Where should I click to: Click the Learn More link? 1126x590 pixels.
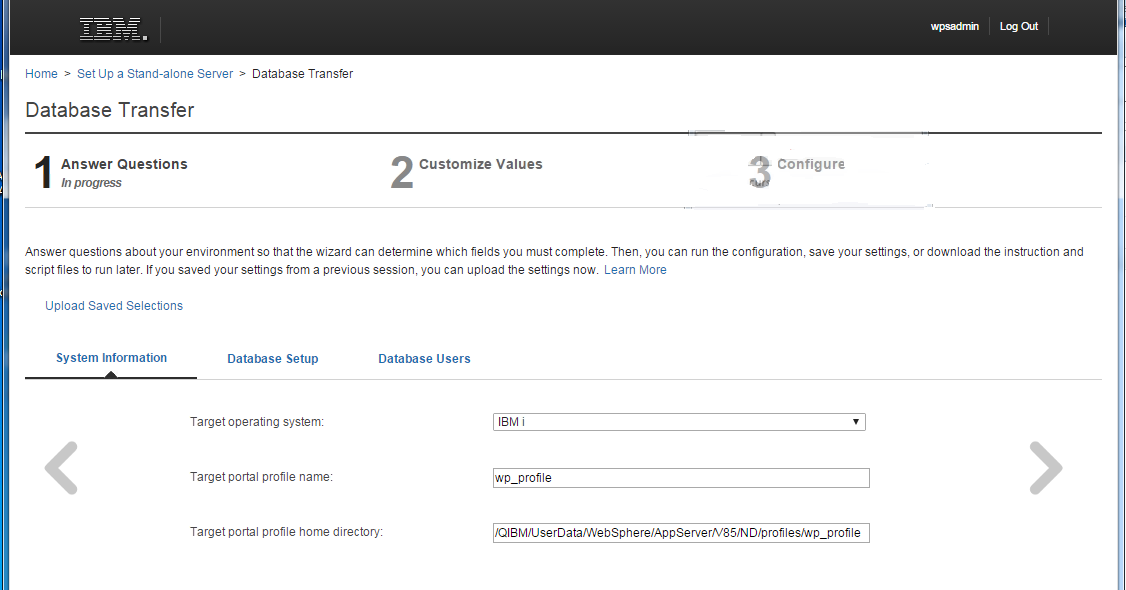point(635,270)
